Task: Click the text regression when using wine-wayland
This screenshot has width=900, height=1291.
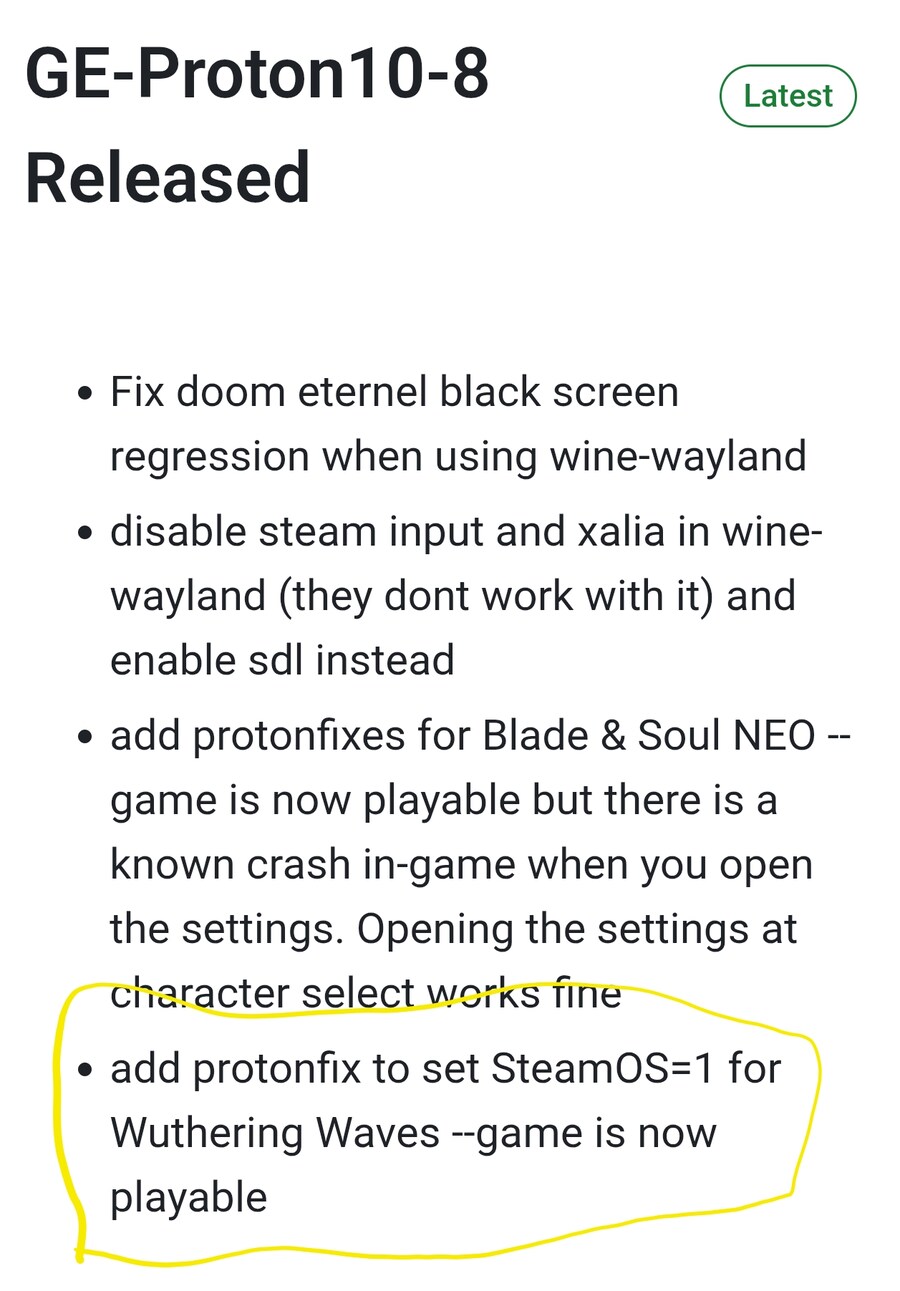Action: pos(458,456)
